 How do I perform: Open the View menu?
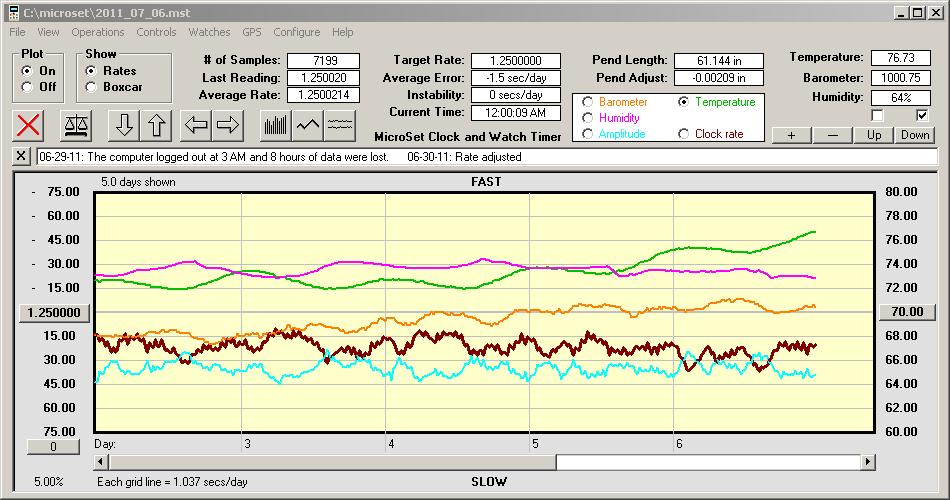pos(48,32)
